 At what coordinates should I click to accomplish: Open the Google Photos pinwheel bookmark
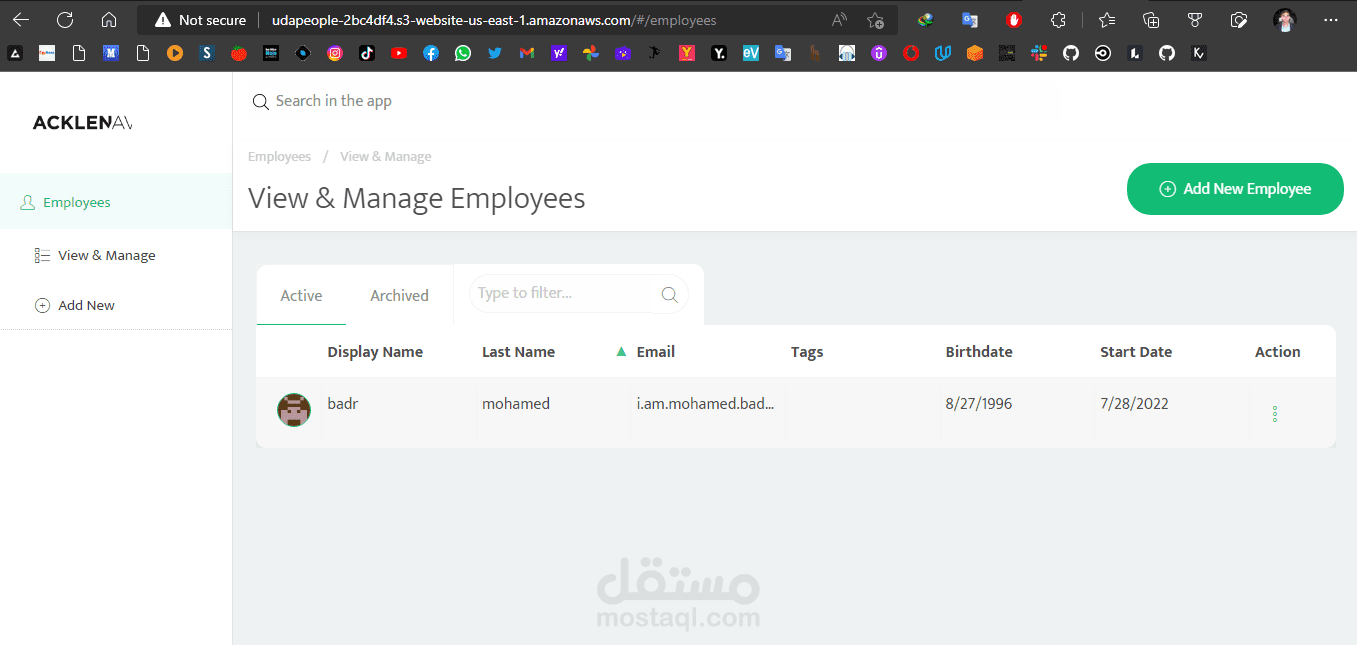[x=591, y=54]
